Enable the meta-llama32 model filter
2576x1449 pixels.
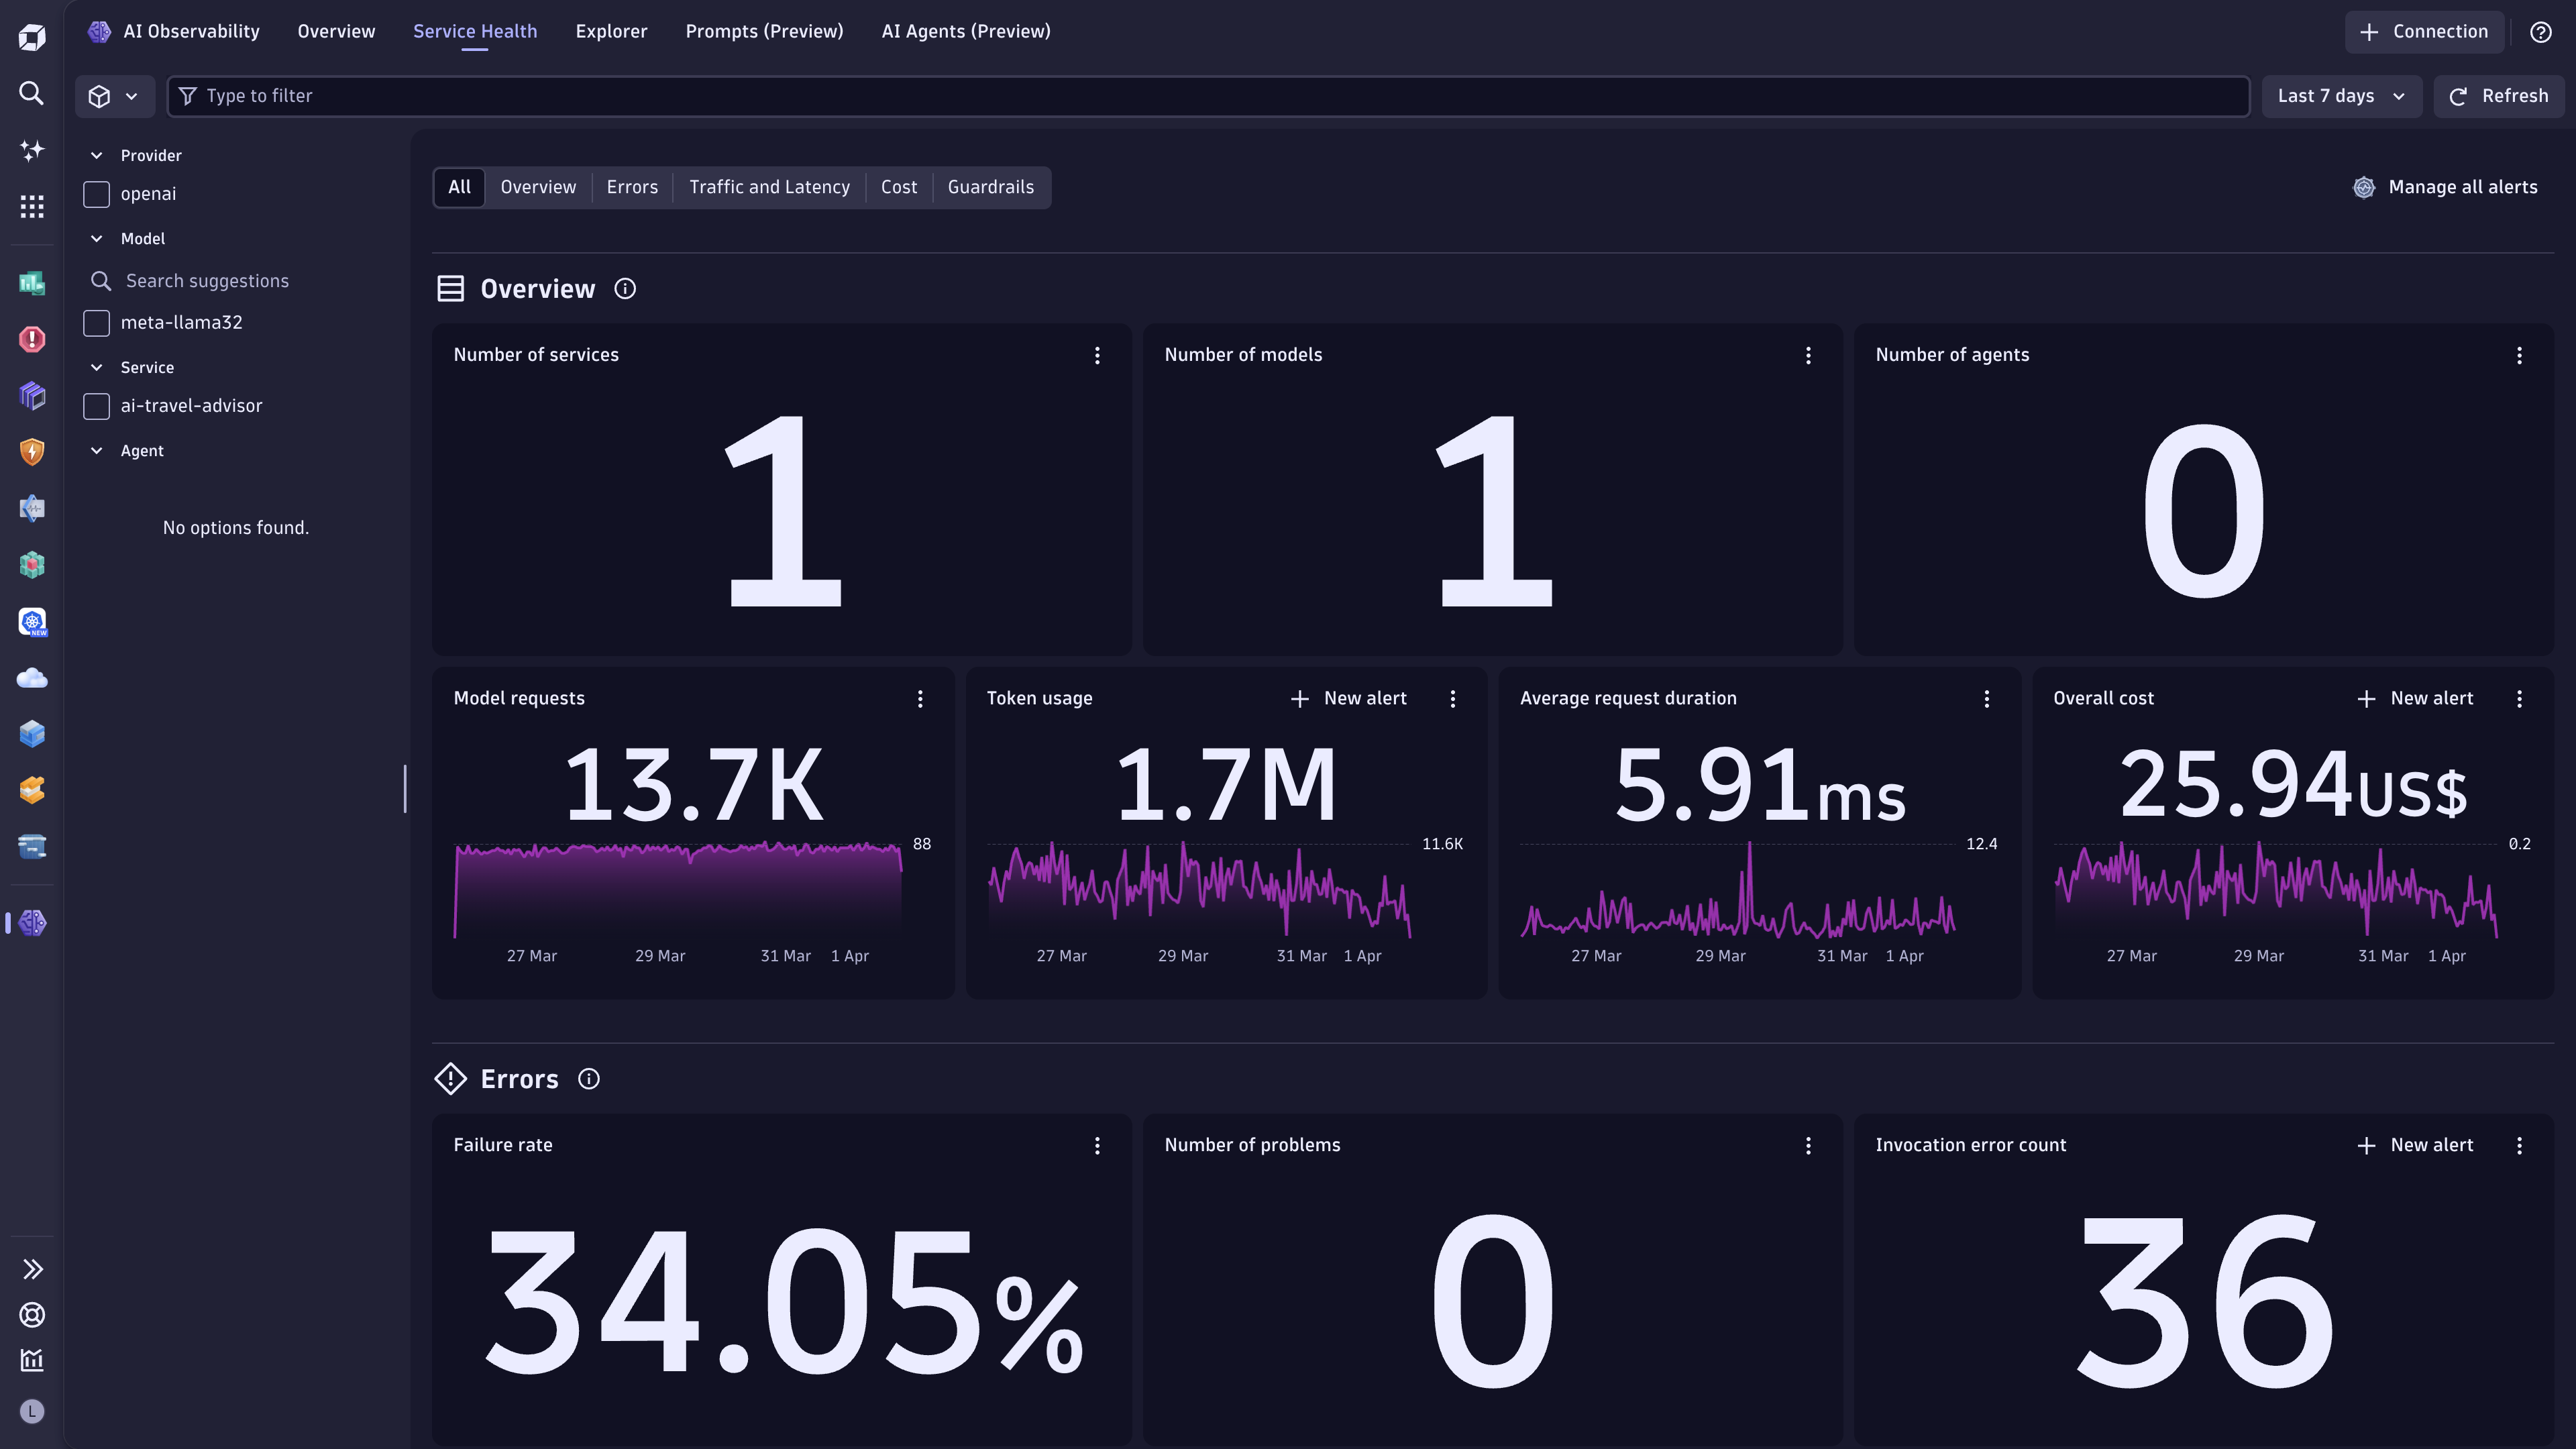pos(96,323)
